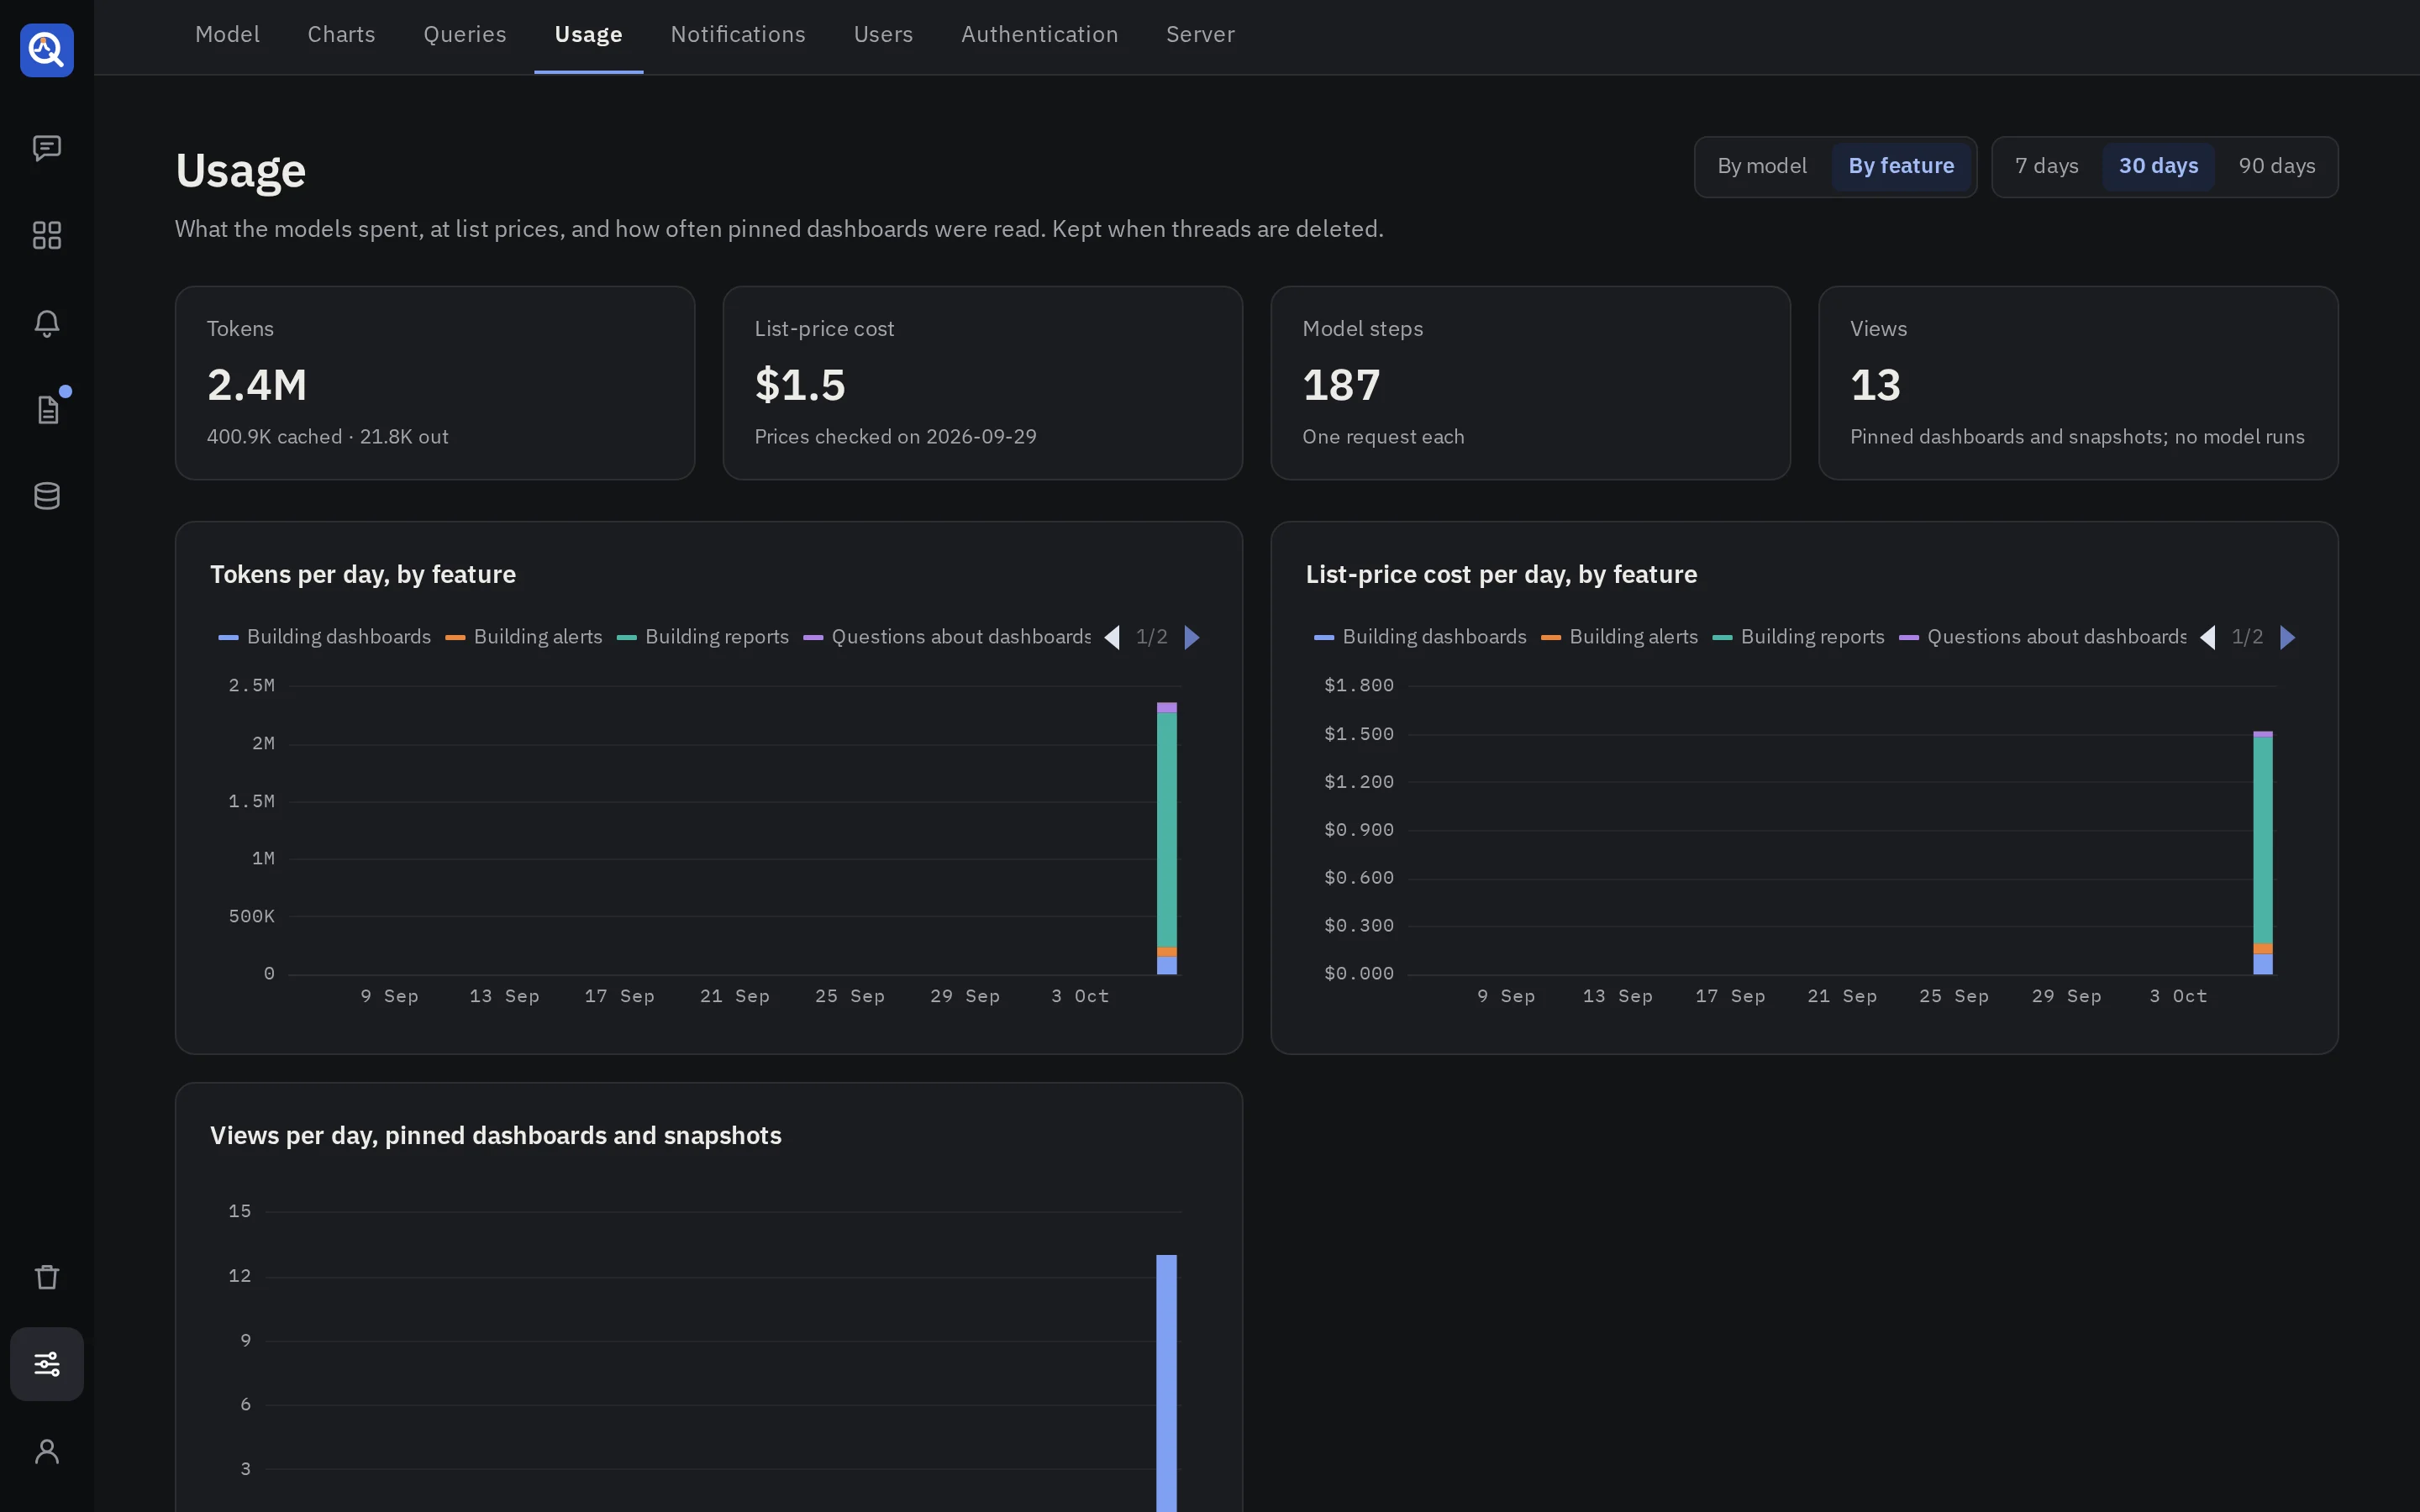Switch to the Users tab
Screen dimensions: 2420x1512
point(883,35)
